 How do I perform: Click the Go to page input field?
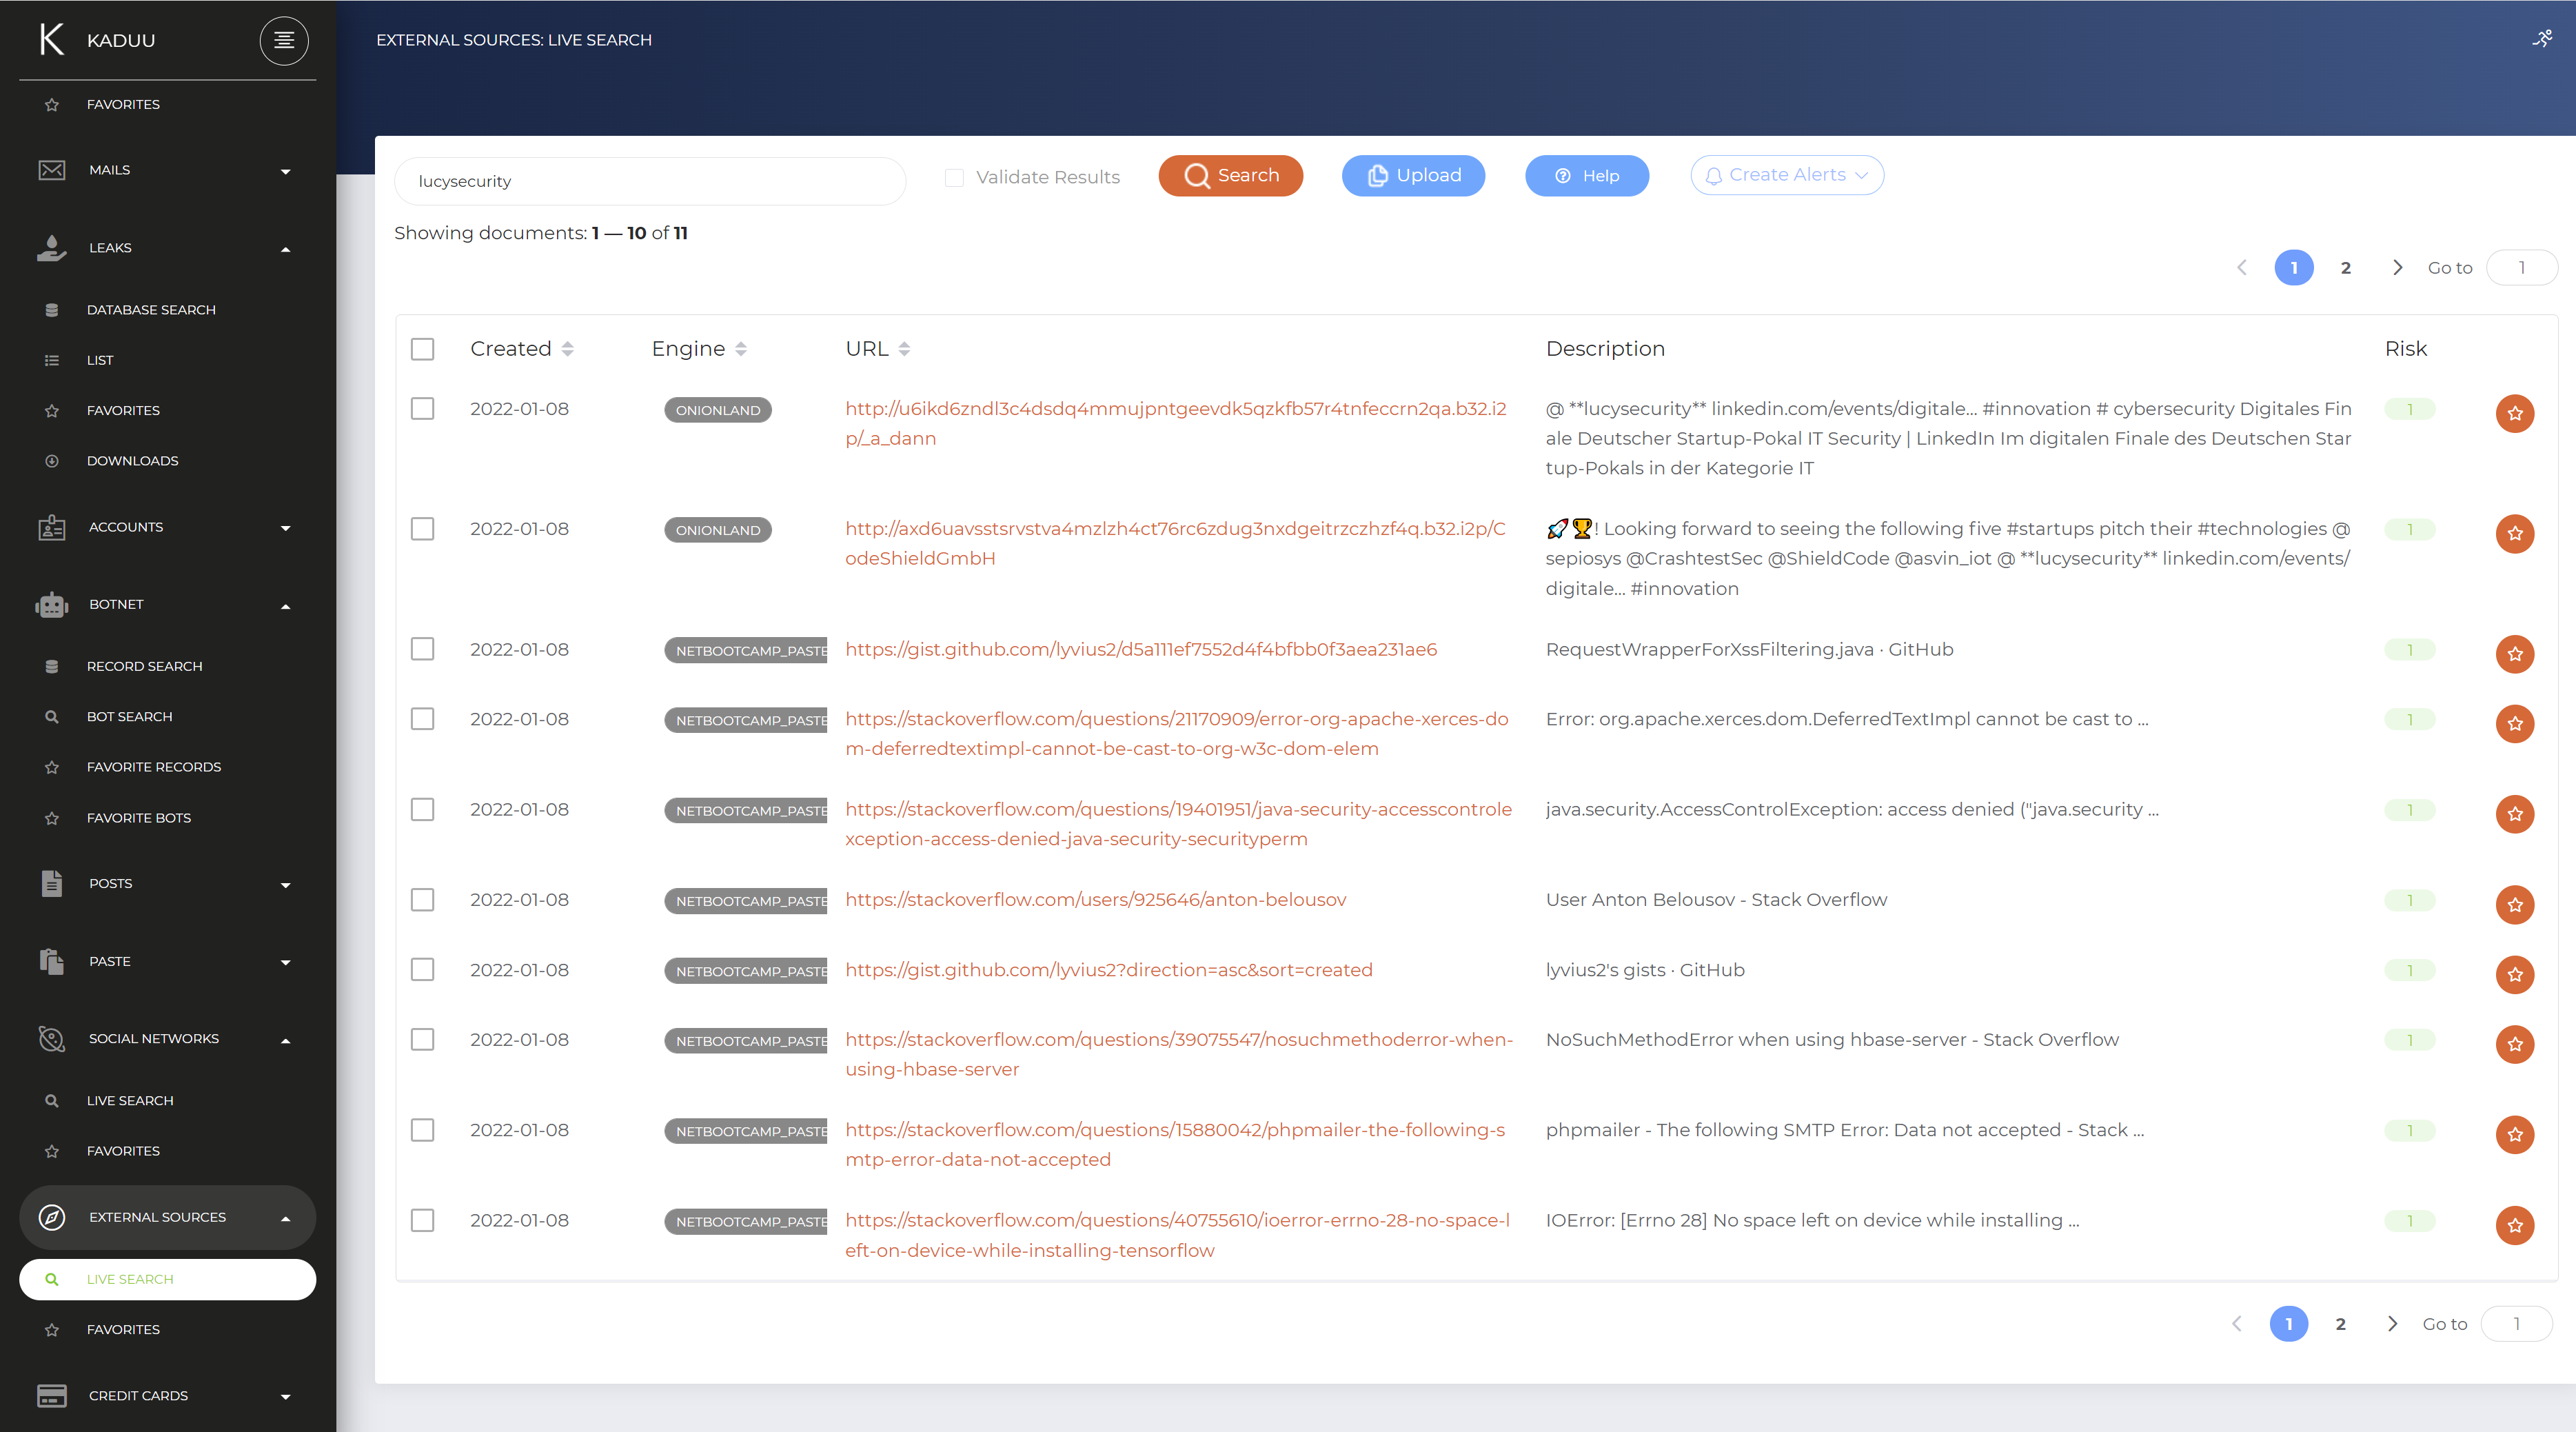[x=2521, y=267]
